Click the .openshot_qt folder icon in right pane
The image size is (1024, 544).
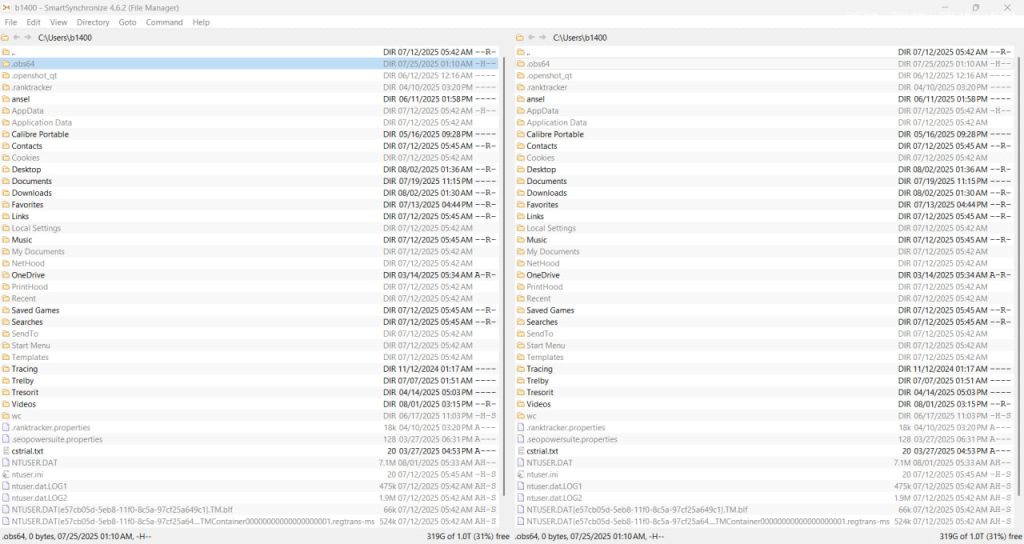point(520,76)
